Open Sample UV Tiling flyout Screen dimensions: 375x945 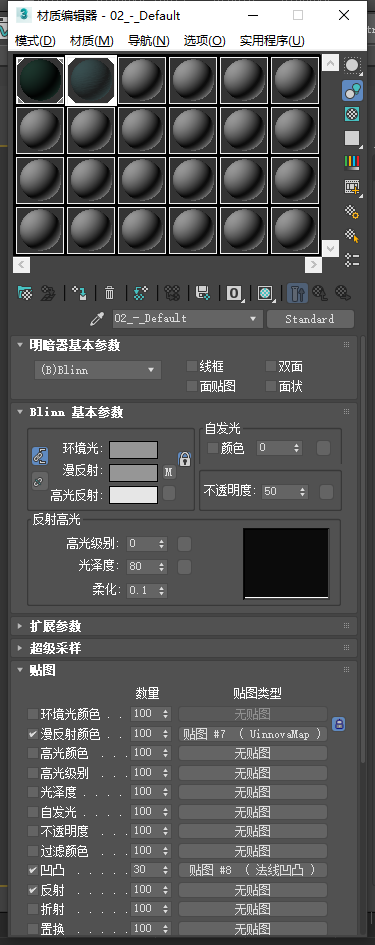click(353, 138)
